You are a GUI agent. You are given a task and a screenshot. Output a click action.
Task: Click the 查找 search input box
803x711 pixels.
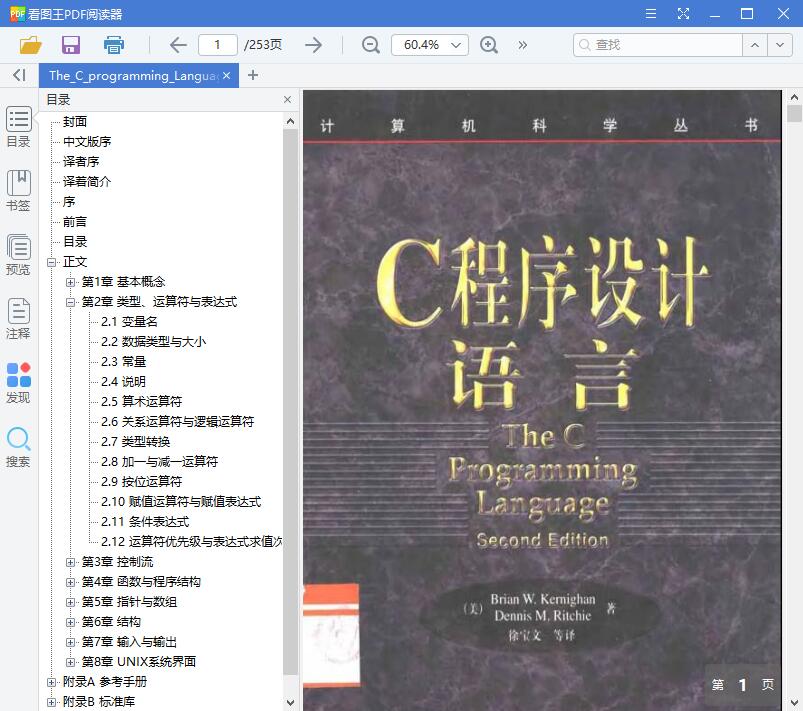pos(658,45)
